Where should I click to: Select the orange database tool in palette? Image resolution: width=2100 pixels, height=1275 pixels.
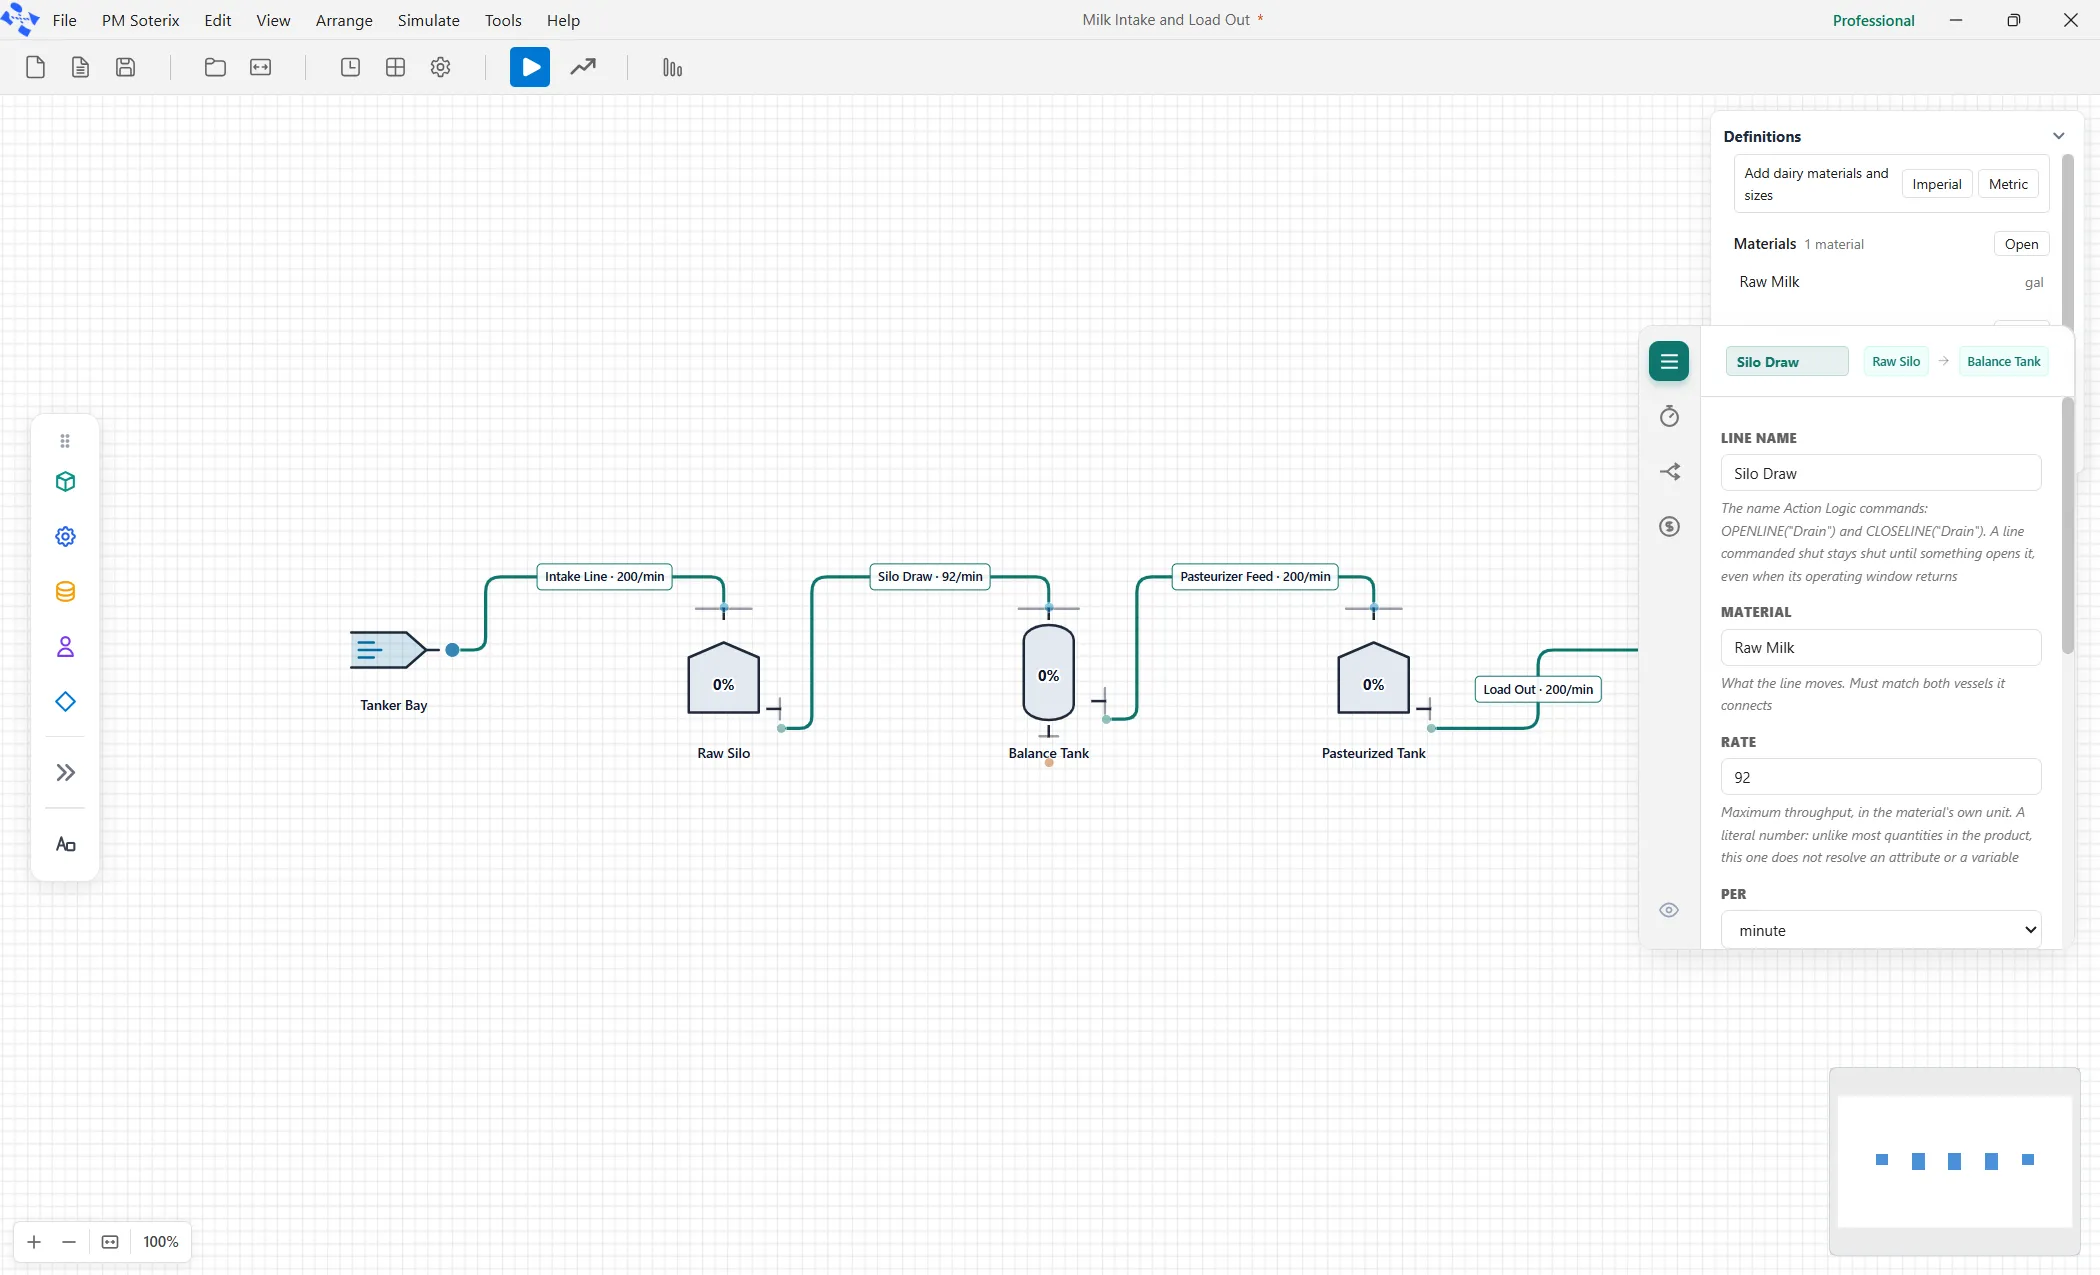click(65, 592)
